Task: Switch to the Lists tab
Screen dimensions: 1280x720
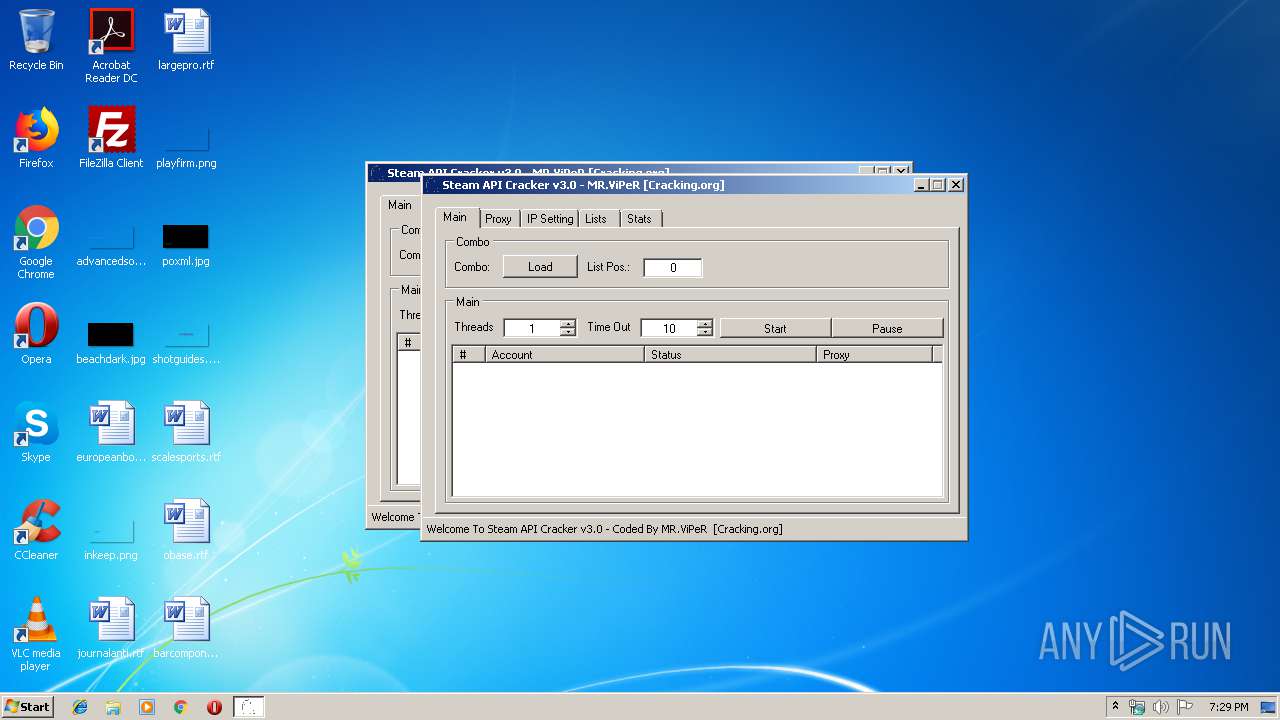Action: [x=596, y=219]
